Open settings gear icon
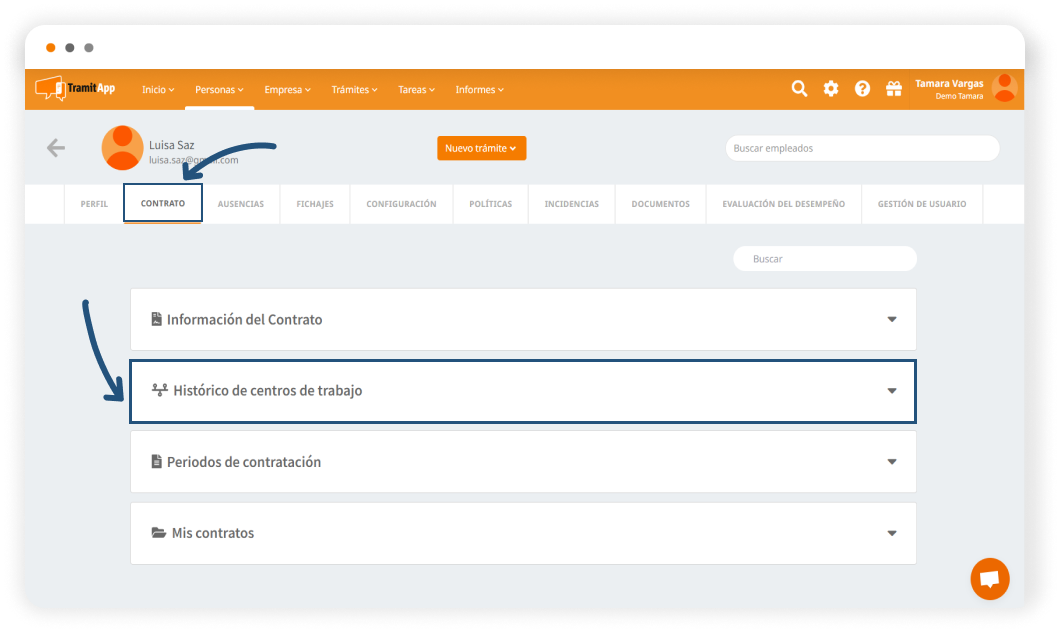Viewport: 1061px width, 633px height. coord(831,89)
